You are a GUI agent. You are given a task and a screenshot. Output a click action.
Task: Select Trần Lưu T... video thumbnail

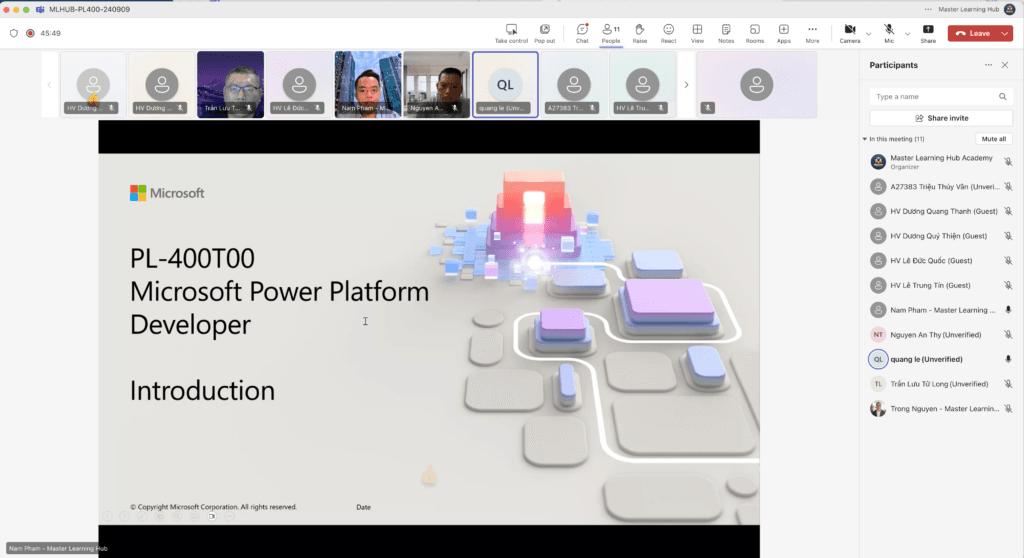pyautogui.click(x=231, y=84)
